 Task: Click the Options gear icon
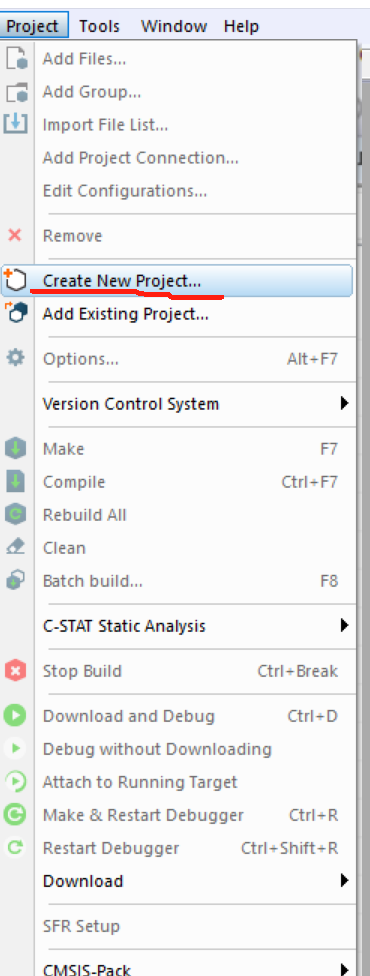[15, 358]
